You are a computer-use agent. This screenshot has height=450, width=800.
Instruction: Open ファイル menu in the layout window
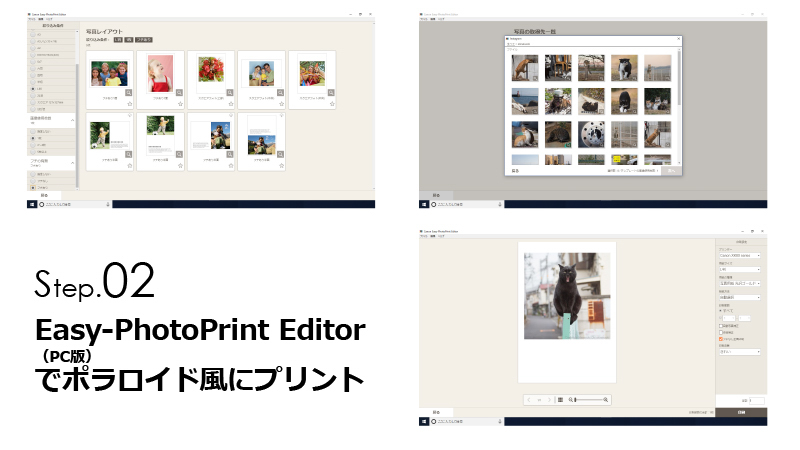pos(32,19)
